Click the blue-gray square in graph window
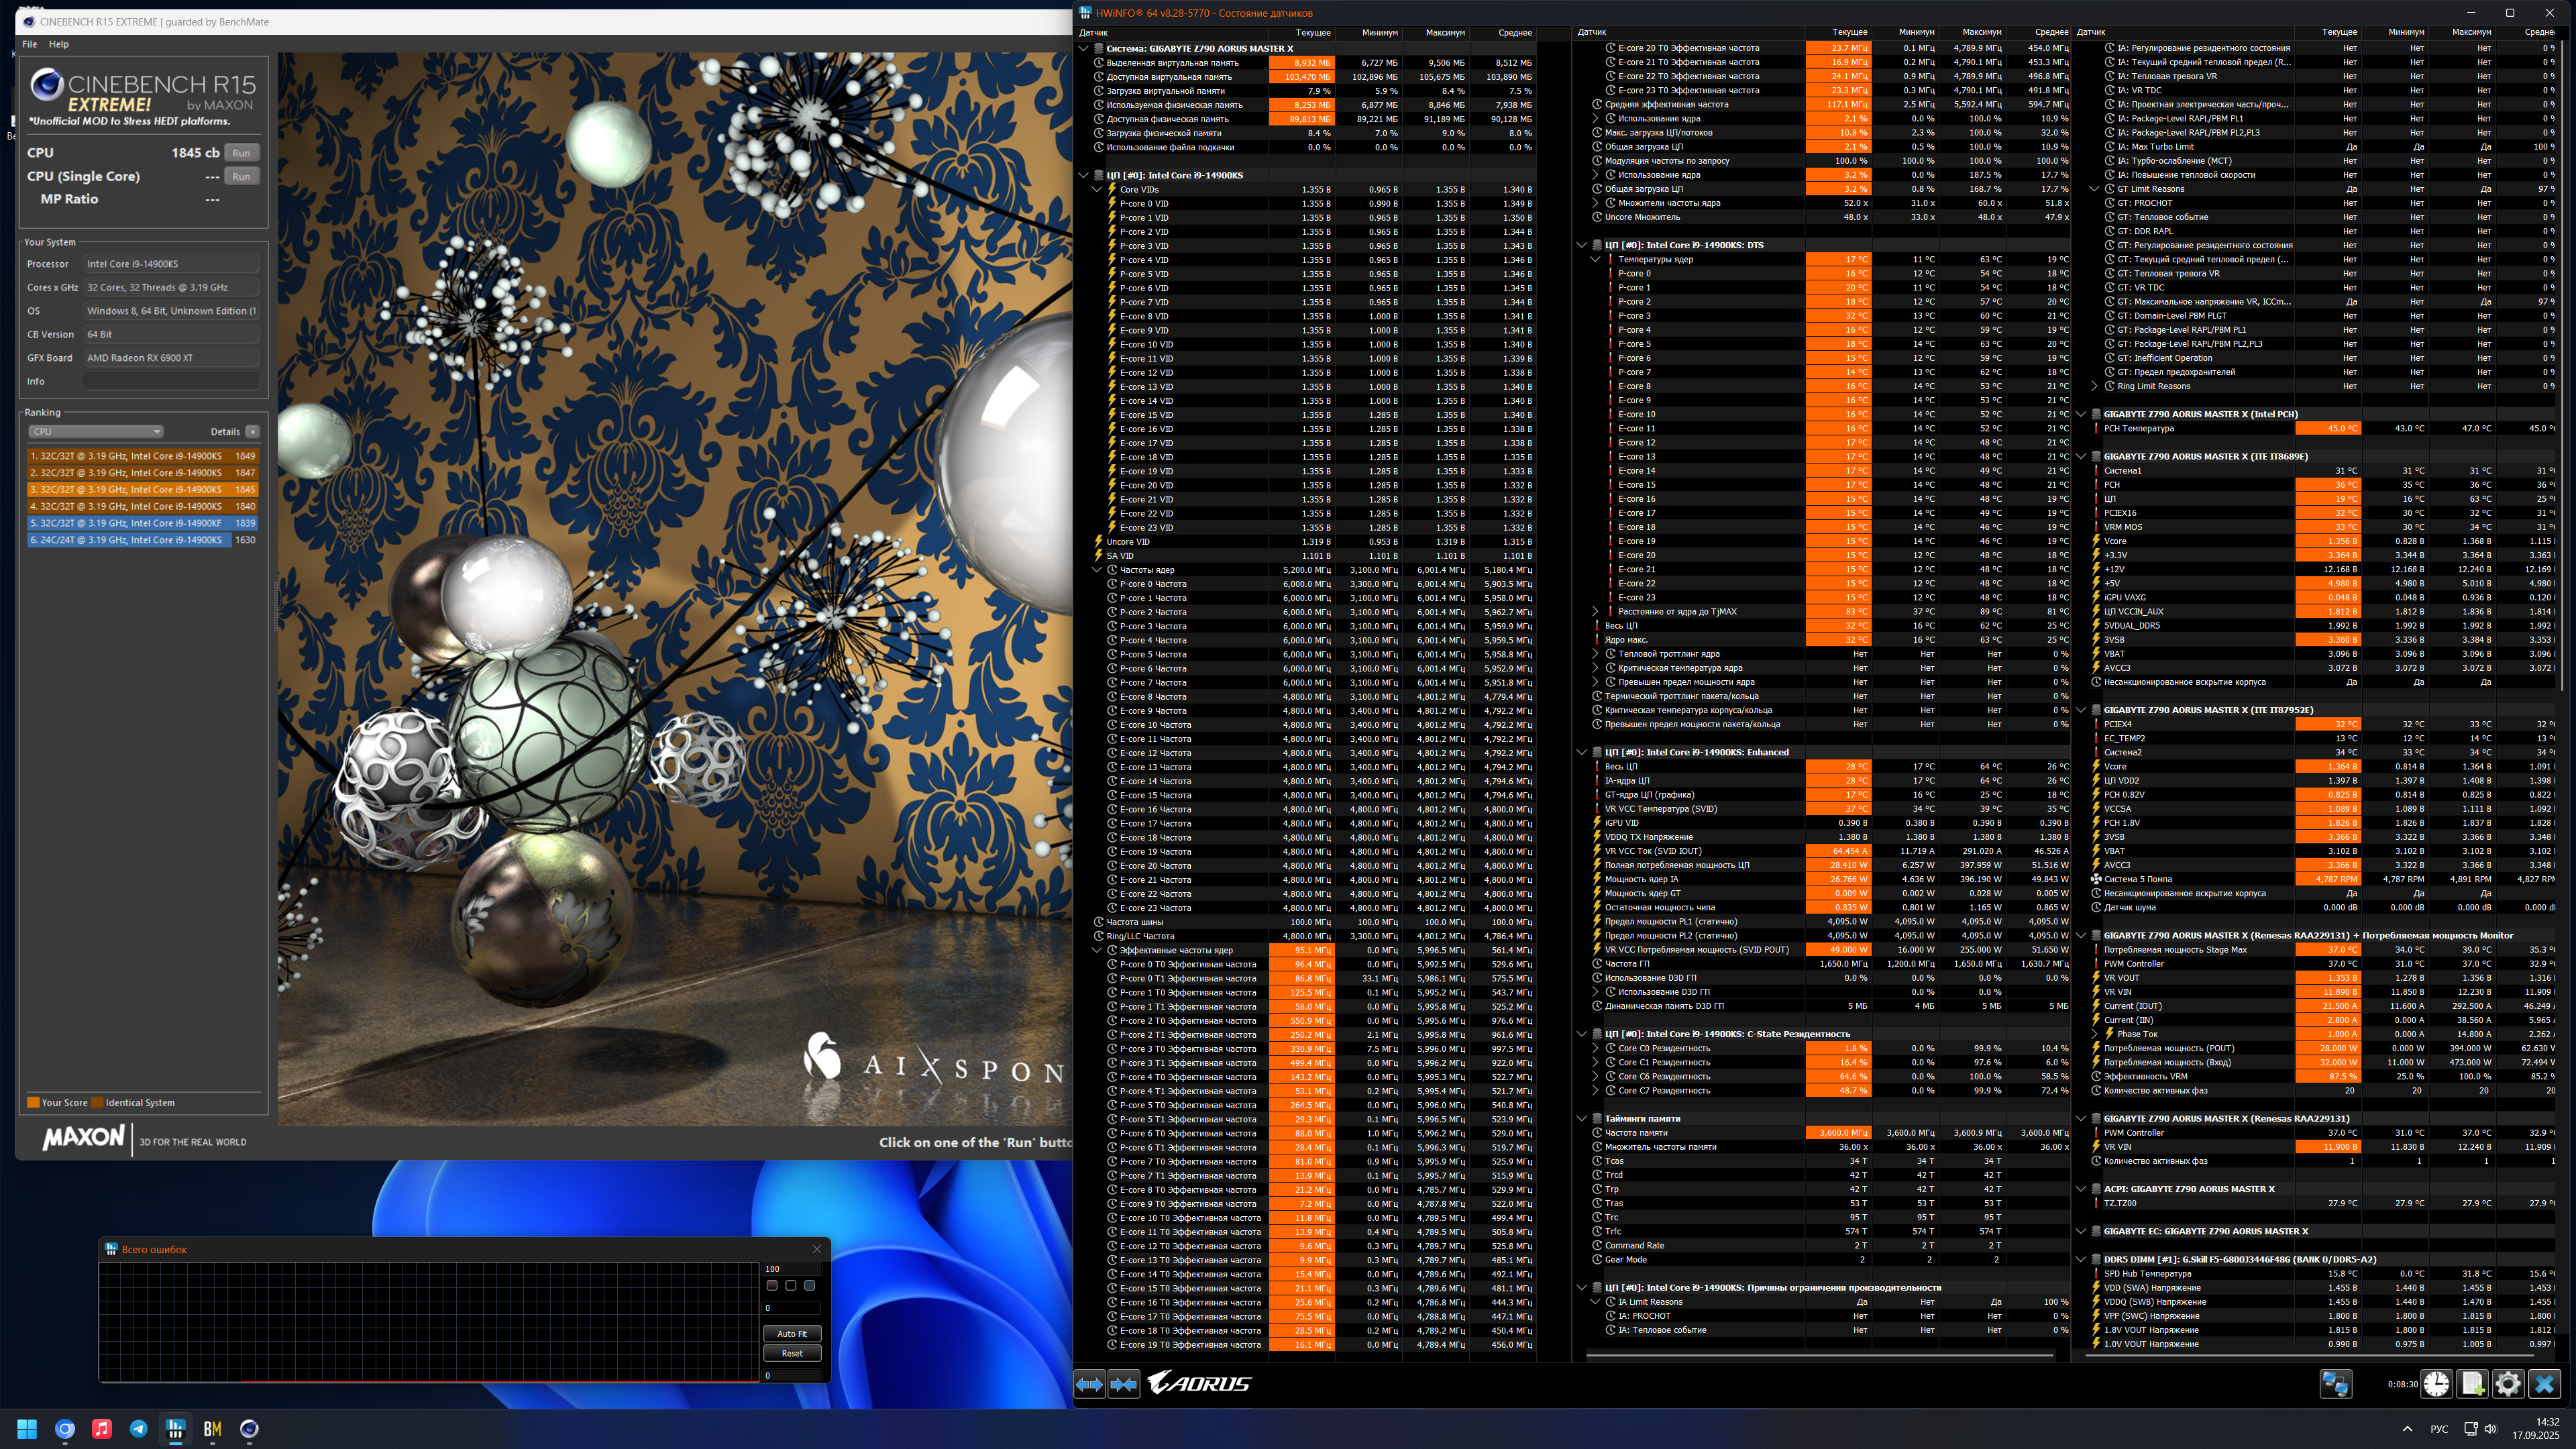The width and height of the screenshot is (2576, 1449). pos(809,1286)
